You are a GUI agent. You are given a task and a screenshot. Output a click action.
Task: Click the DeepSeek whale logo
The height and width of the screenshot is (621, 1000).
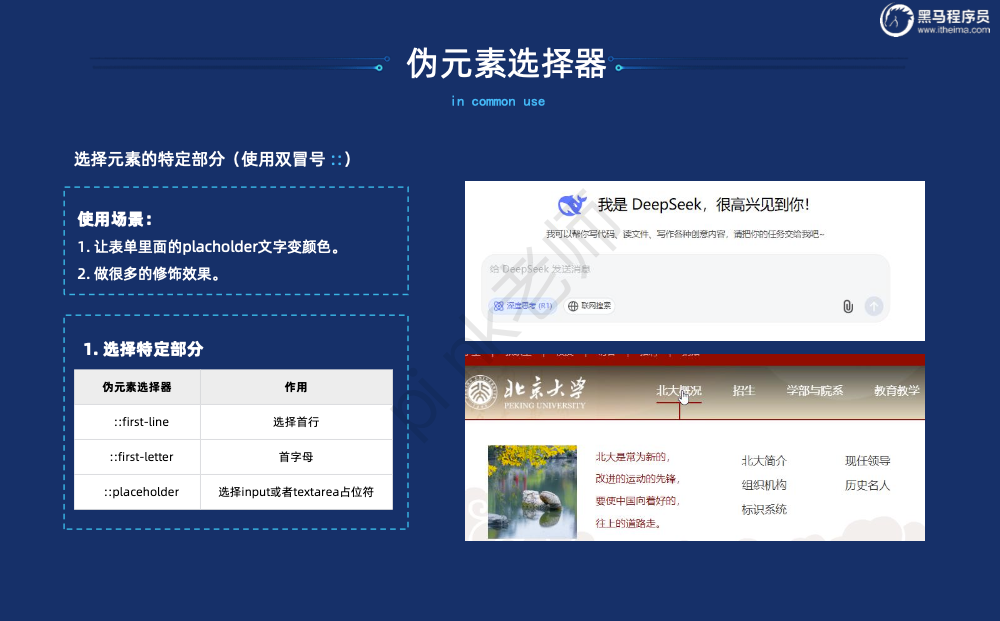572,204
